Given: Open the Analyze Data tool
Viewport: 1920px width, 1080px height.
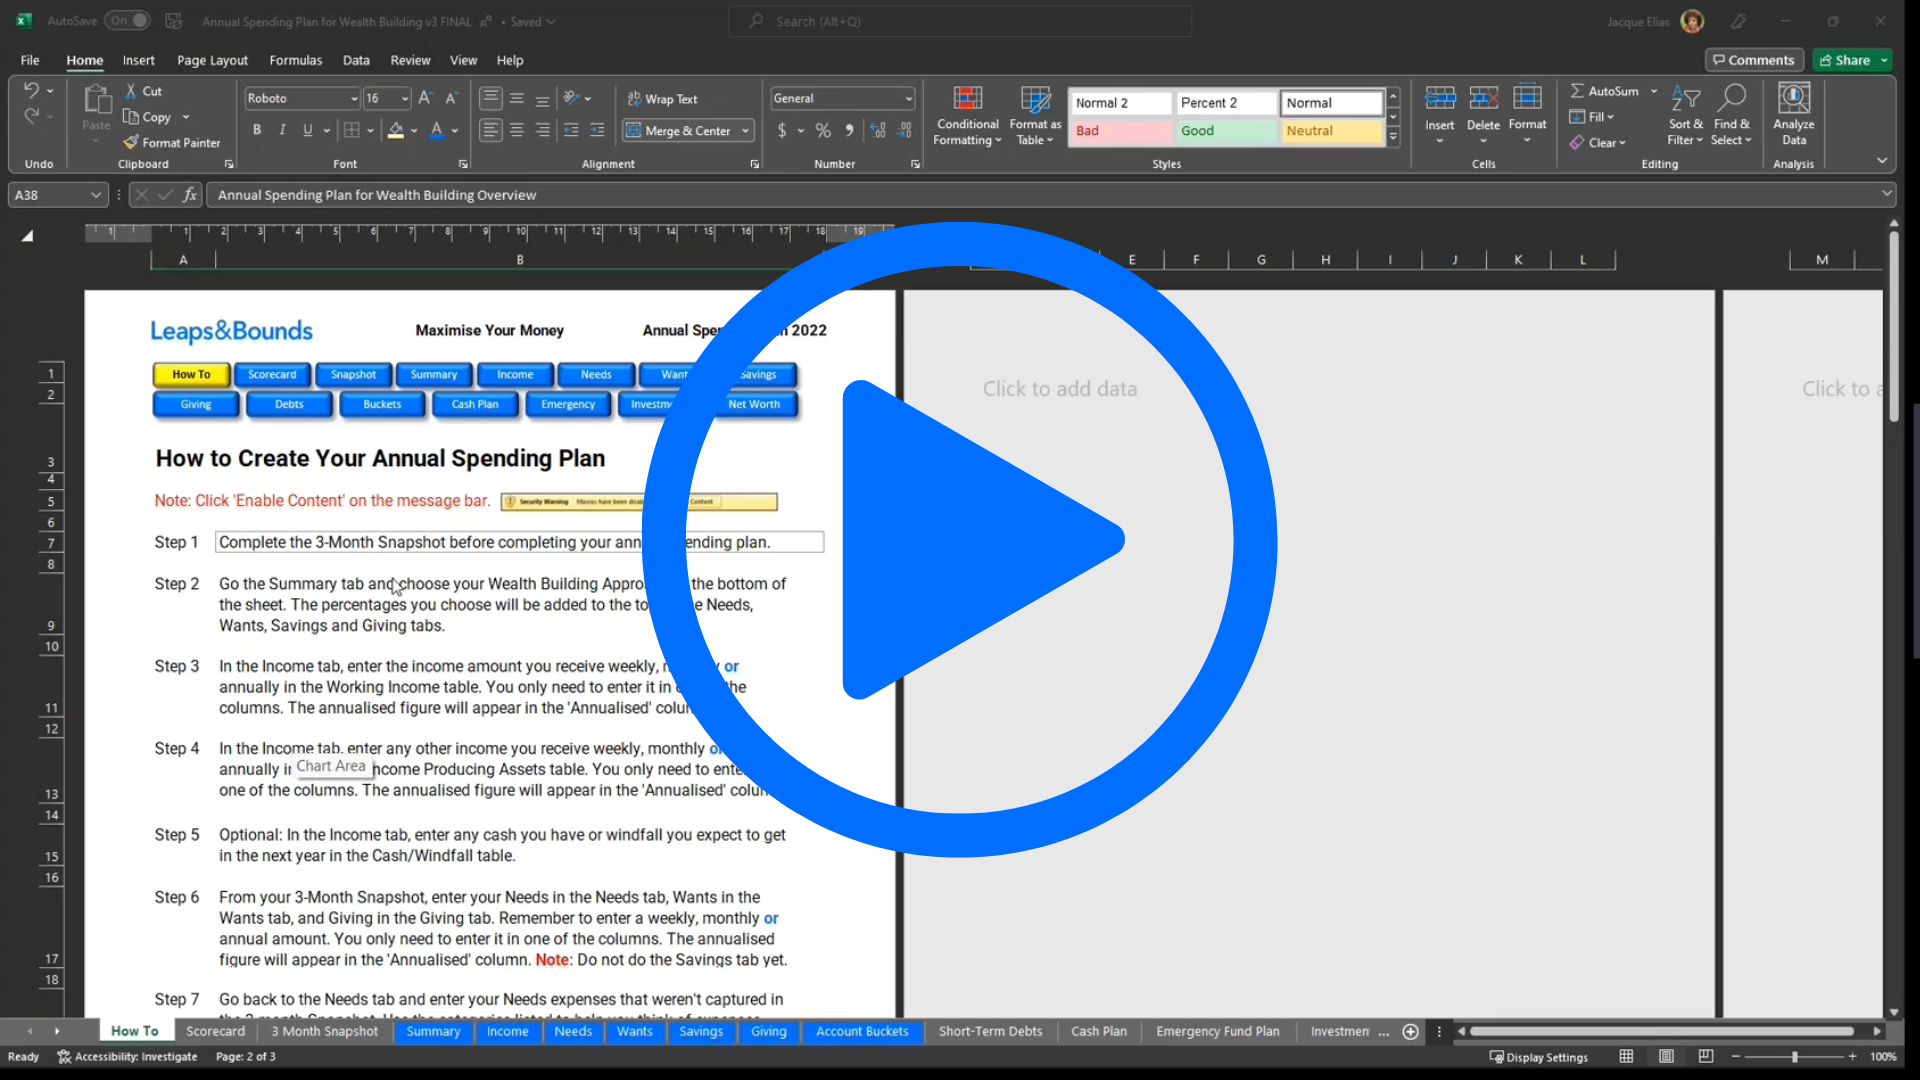Looking at the screenshot, I should click(x=1793, y=98).
